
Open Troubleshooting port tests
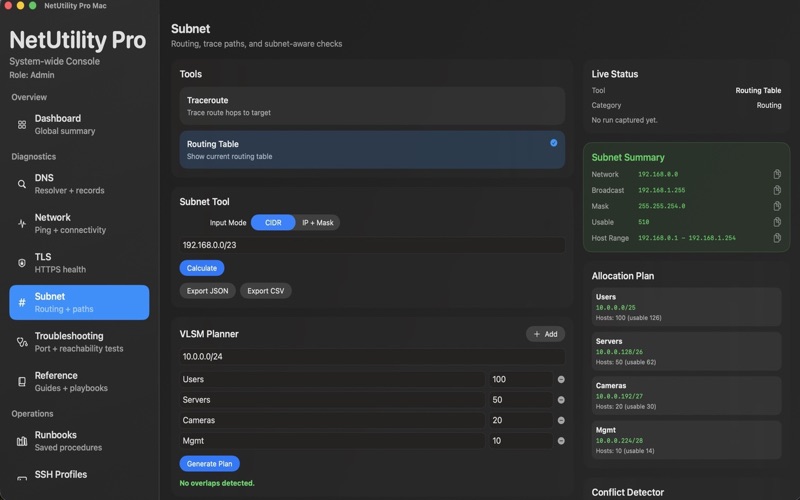click(x=79, y=342)
